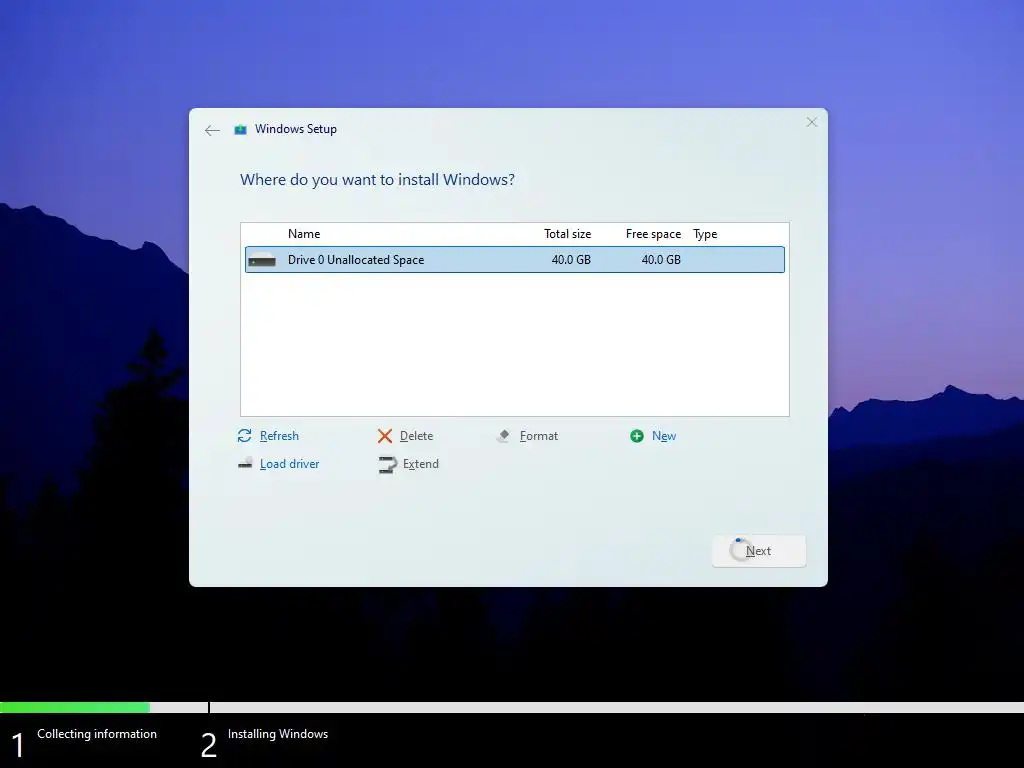Image resolution: width=1024 pixels, height=768 pixels.
Task: Click the 40.0 GB total size value
Action: click(571, 259)
